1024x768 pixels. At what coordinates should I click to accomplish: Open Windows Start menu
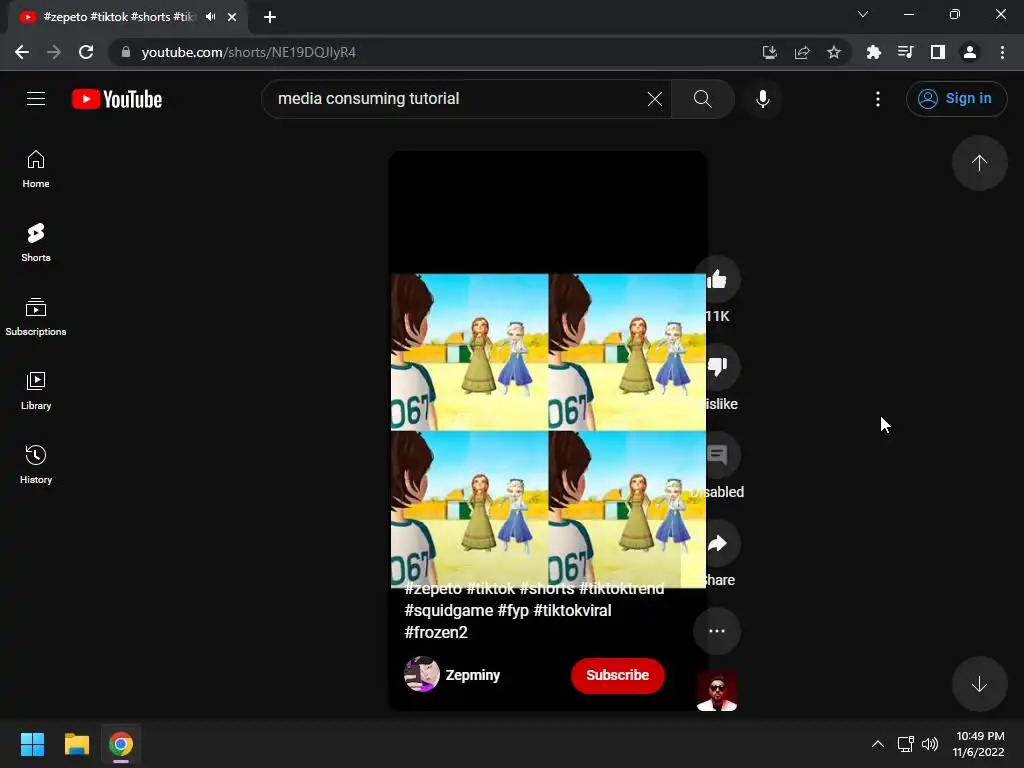coord(32,744)
